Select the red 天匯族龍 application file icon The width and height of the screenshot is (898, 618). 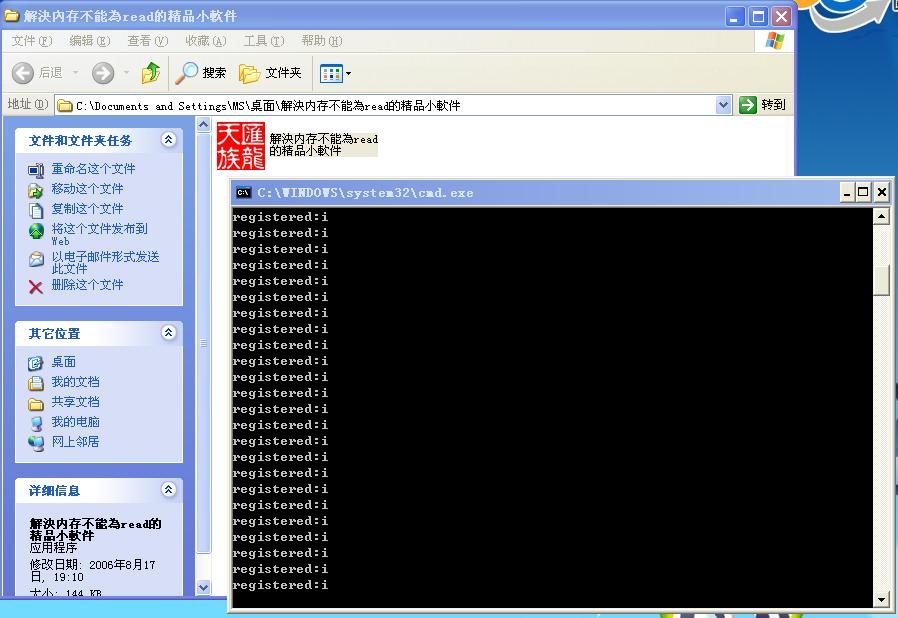pyautogui.click(x=241, y=145)
